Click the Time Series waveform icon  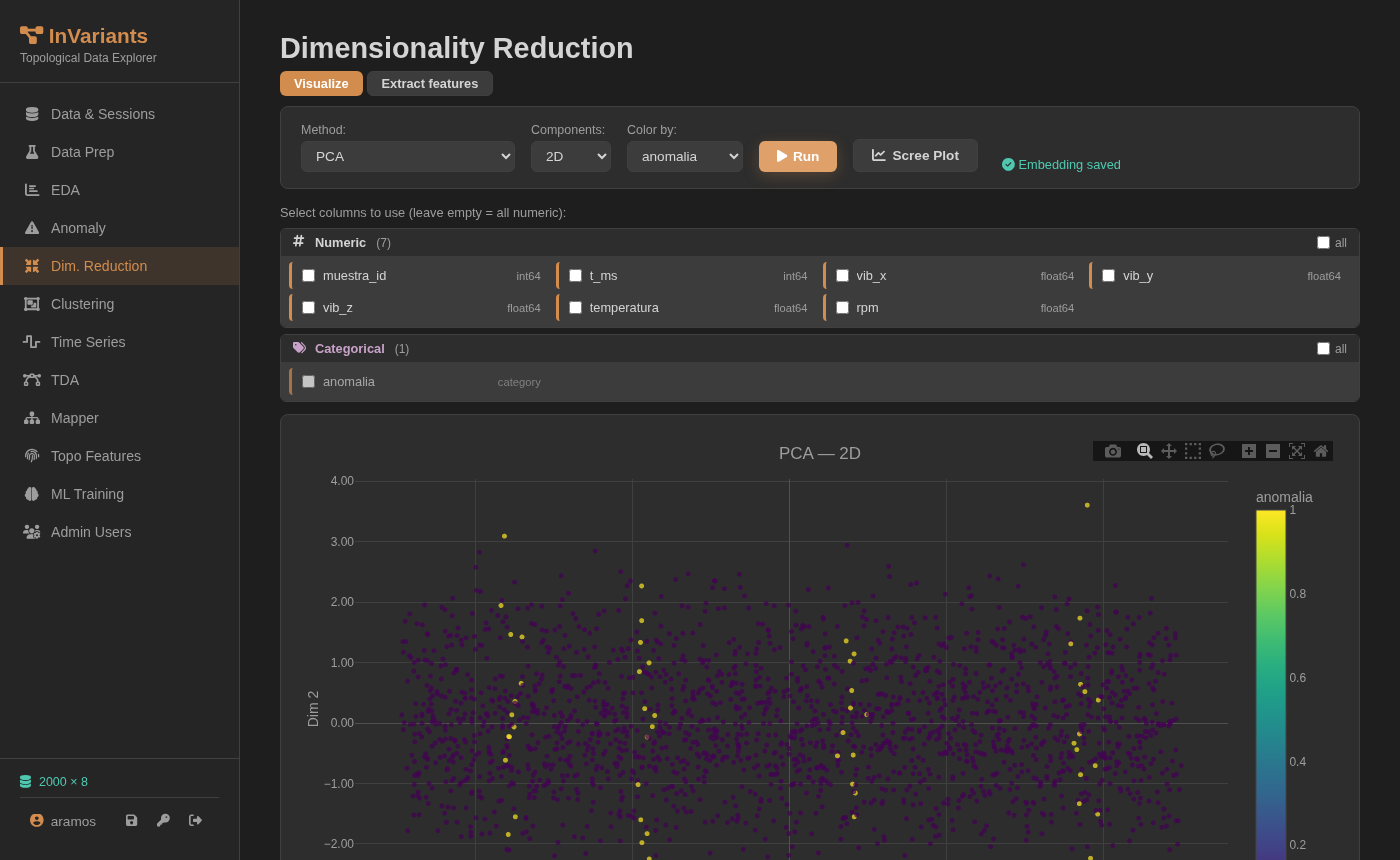point(32,342)
